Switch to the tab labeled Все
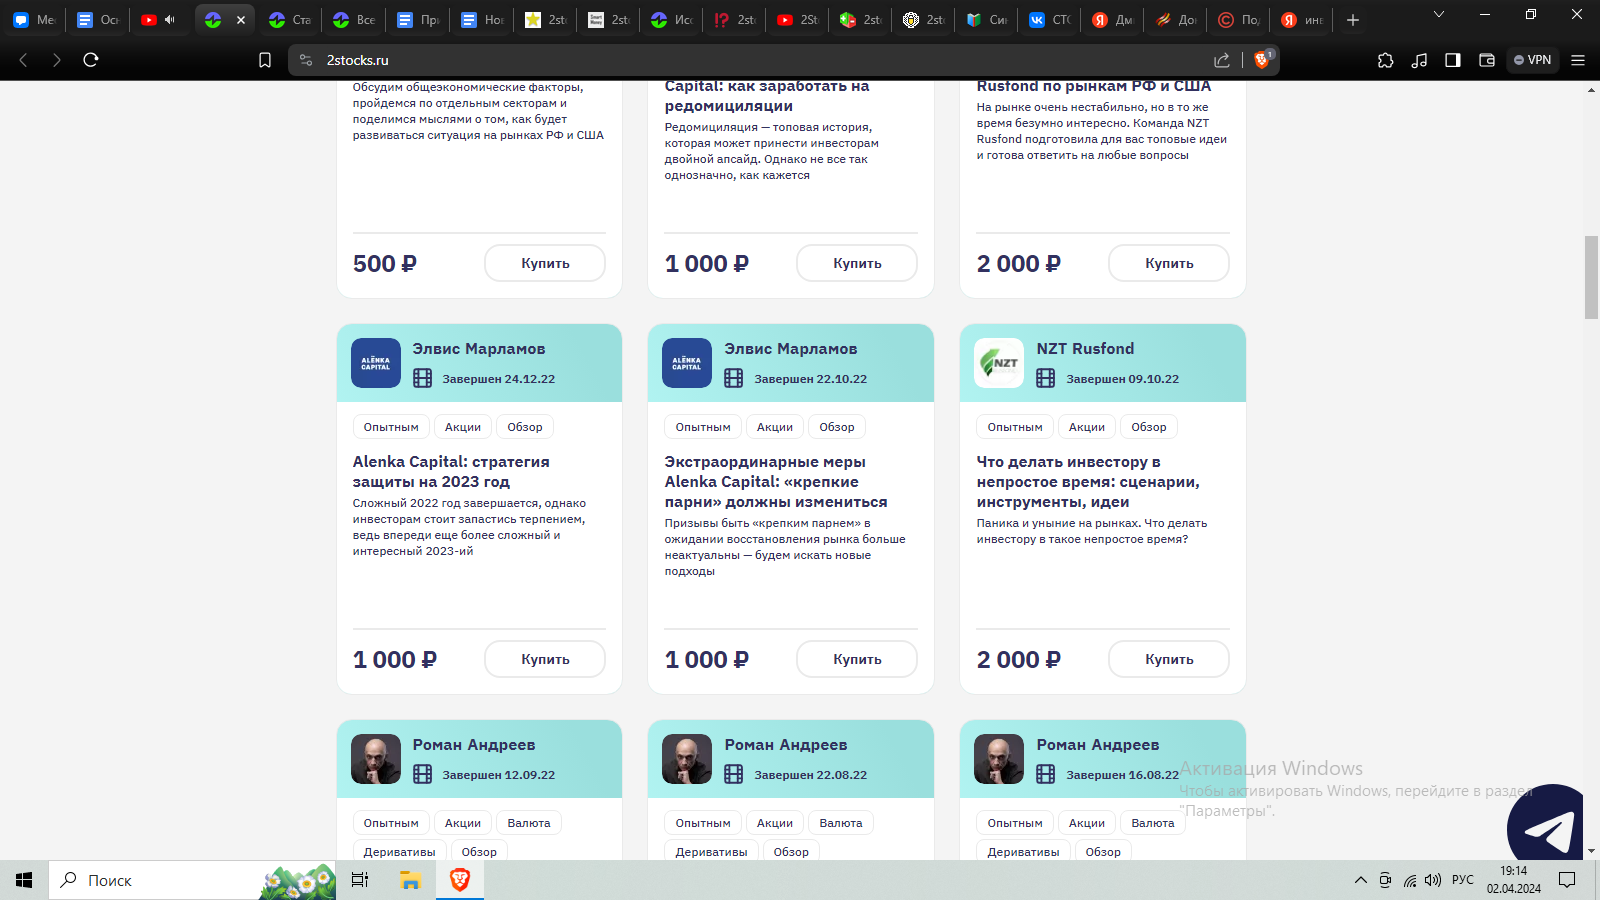The image size is (1600, 900). 355,20
